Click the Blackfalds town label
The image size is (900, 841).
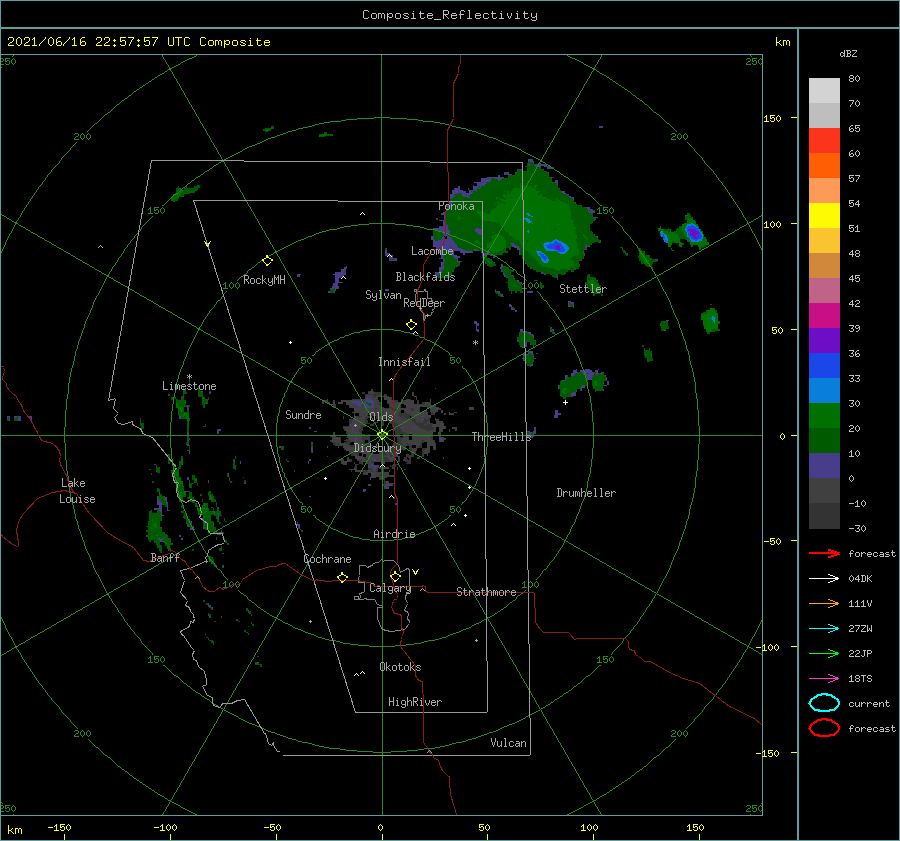coord(425,277)
